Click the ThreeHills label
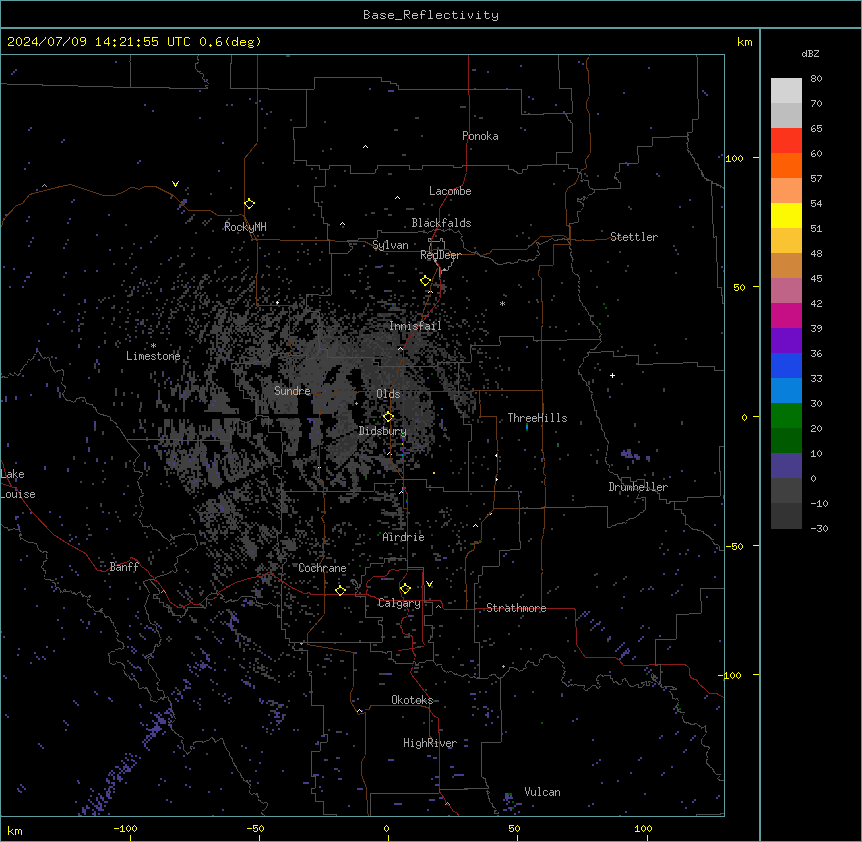The width and height of the screenshot is (862, 842). [538, 418]
